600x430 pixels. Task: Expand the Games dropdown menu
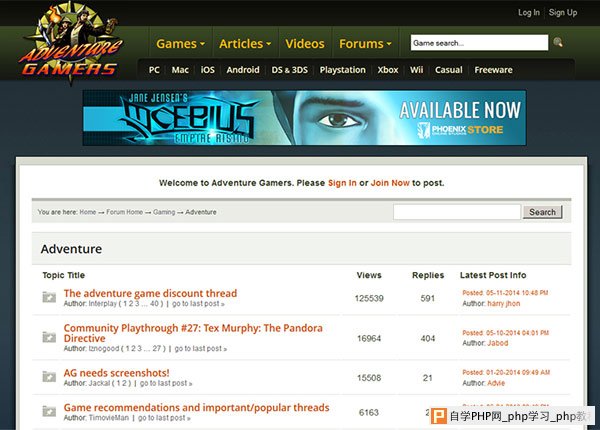pos(180,44)
